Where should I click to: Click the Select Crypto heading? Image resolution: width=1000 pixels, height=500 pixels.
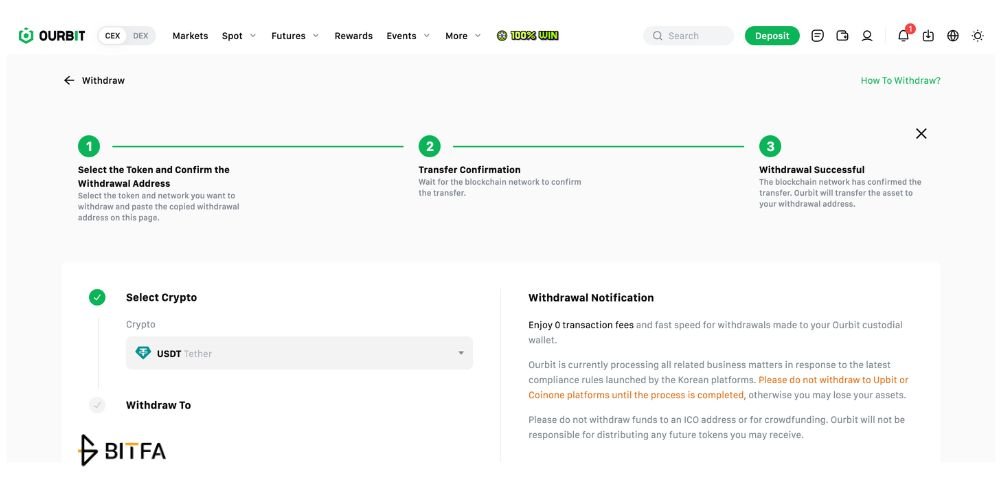click(x=161, y=297)
